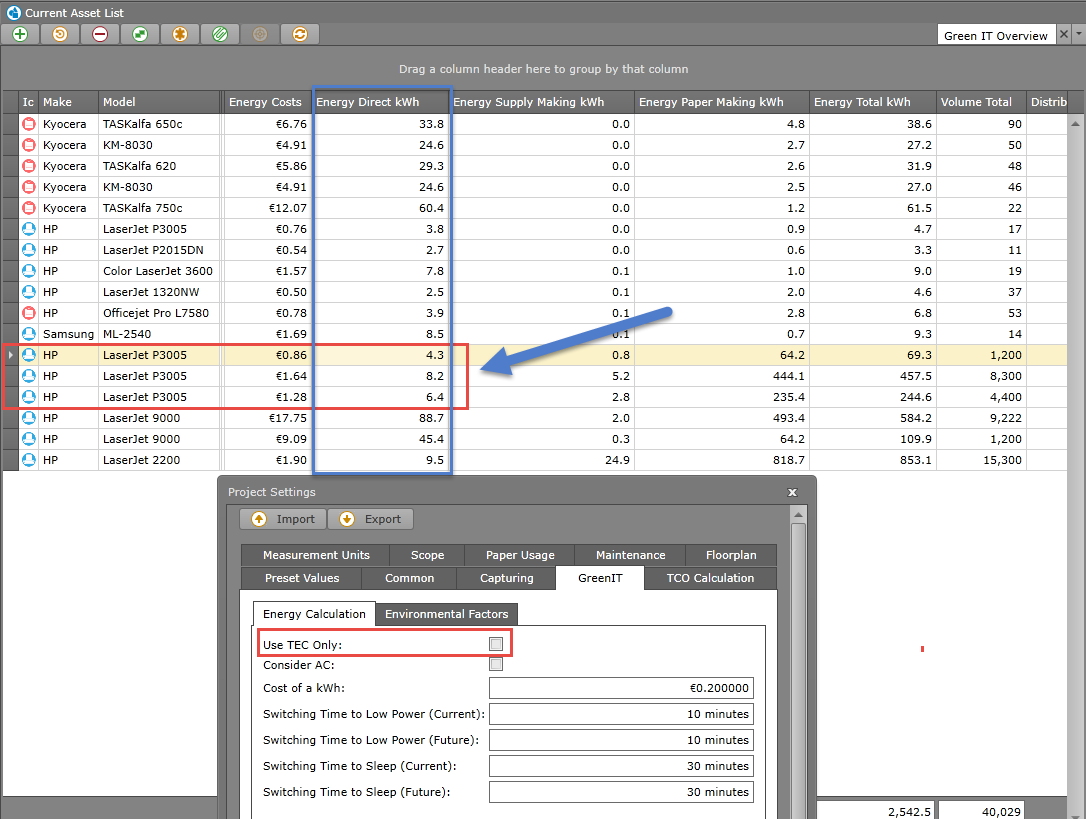The height and width of the screenshot is (819, 1086).
Task: Click the red icon for TASKalfa 650c
Action: tap(28, 124)
